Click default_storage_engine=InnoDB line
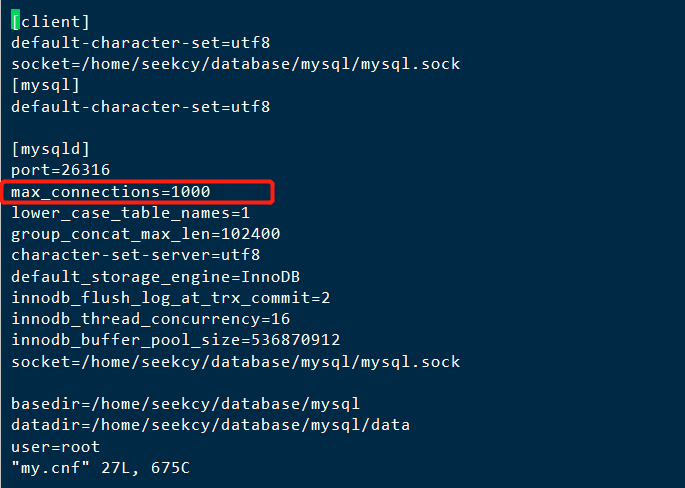 pos(156,277)
